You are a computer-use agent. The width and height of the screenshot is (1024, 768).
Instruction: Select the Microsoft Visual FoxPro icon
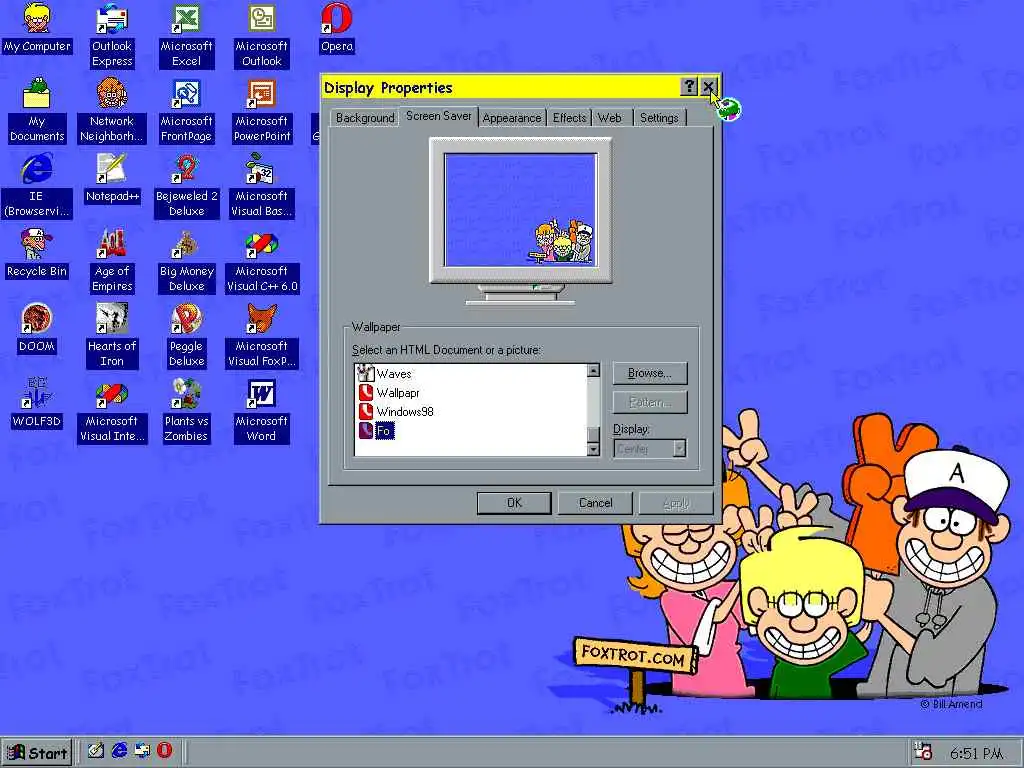pyautogui.click(x=262, y=336)
